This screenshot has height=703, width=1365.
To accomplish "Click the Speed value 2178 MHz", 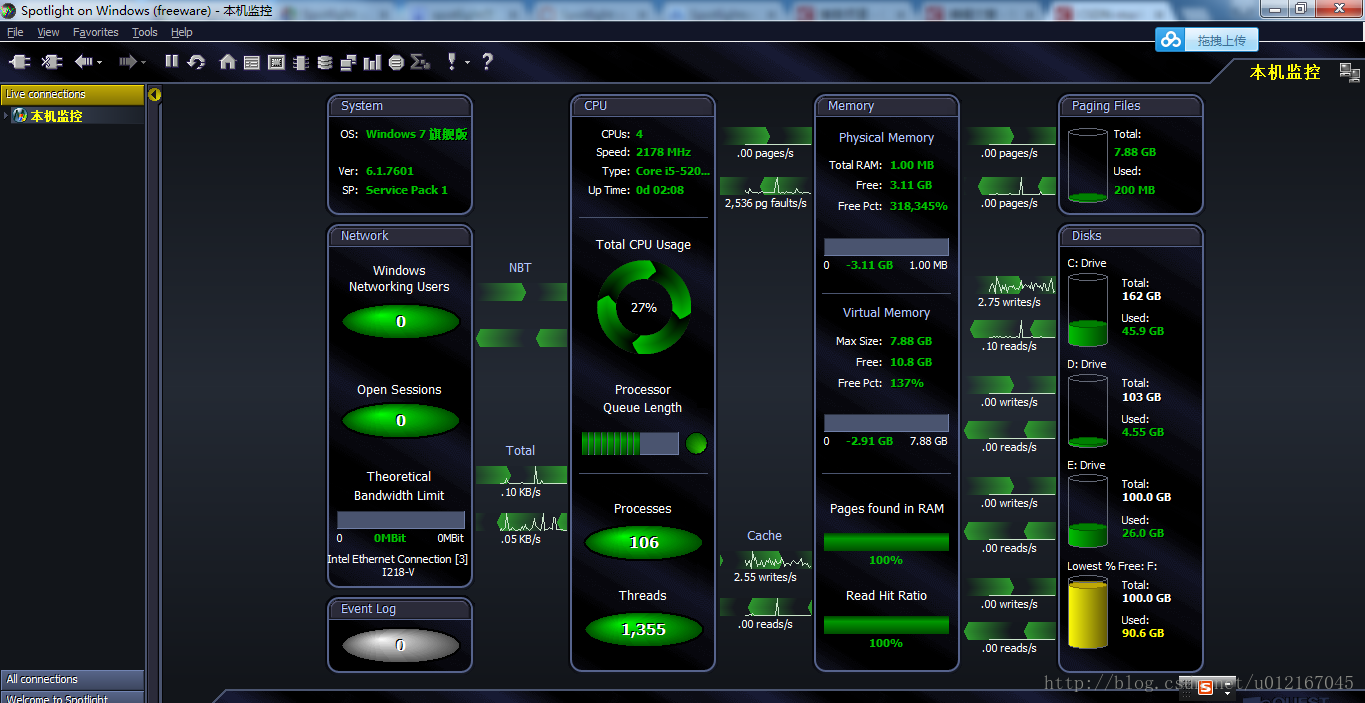I will point(663,152).
